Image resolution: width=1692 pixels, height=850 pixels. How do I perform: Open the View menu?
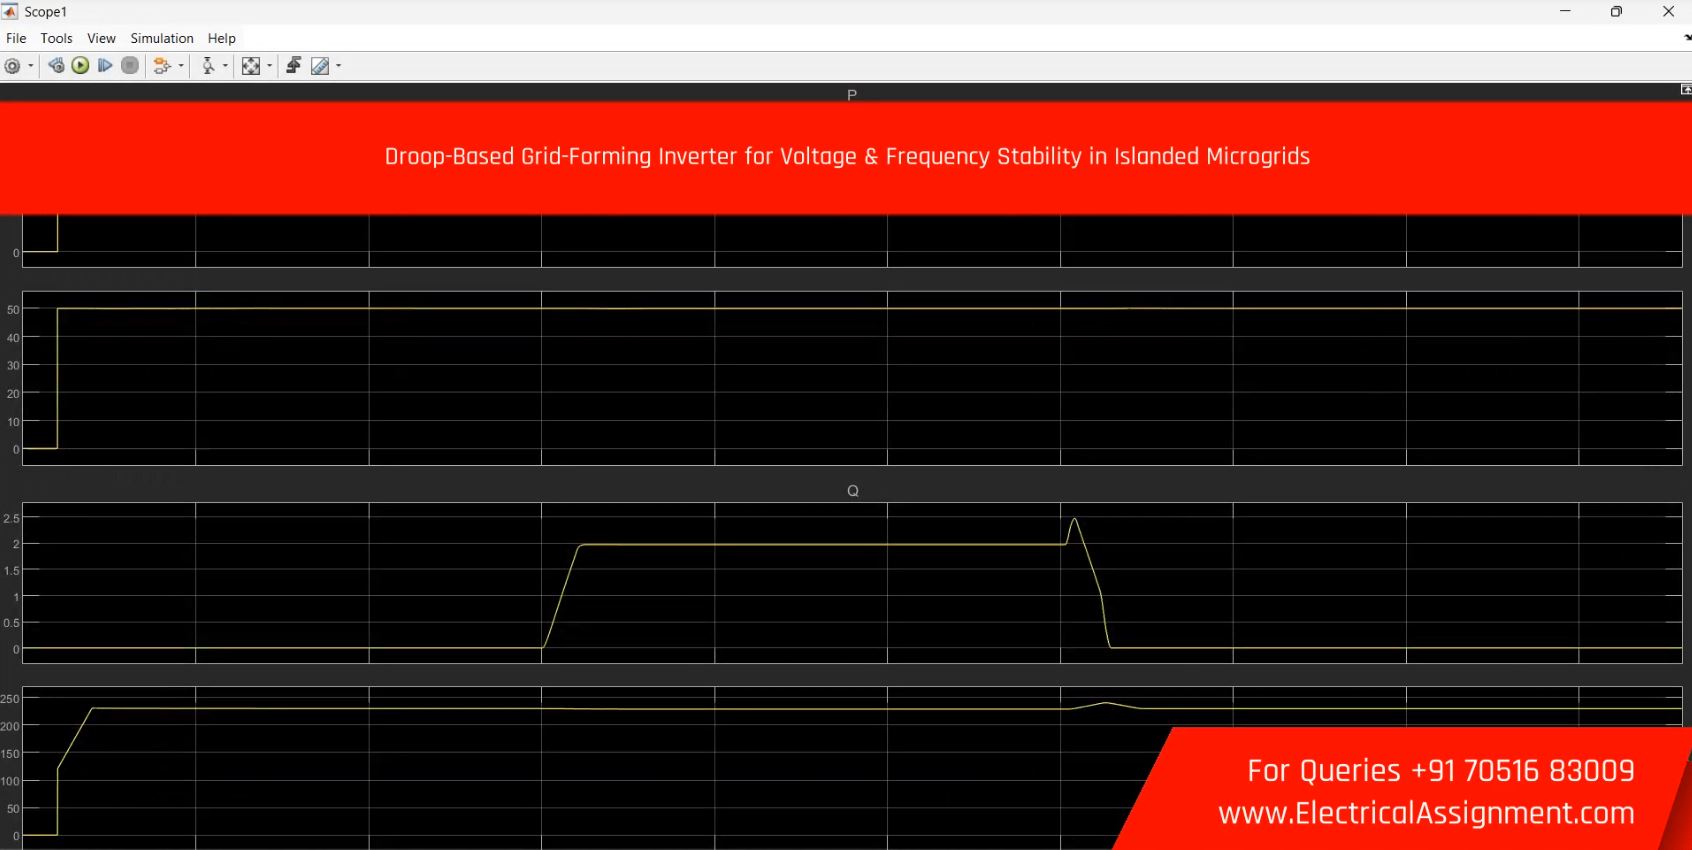(101, 38)
